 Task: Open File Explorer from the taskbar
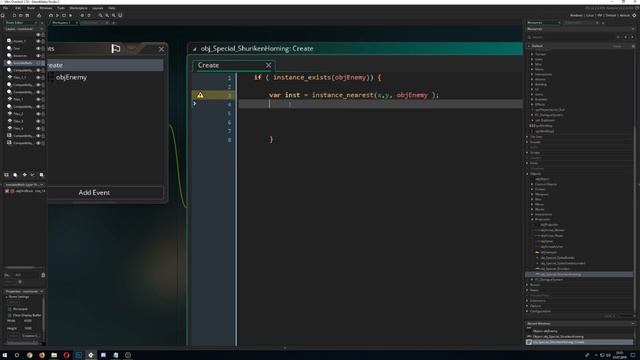click(x=54, y=355)
